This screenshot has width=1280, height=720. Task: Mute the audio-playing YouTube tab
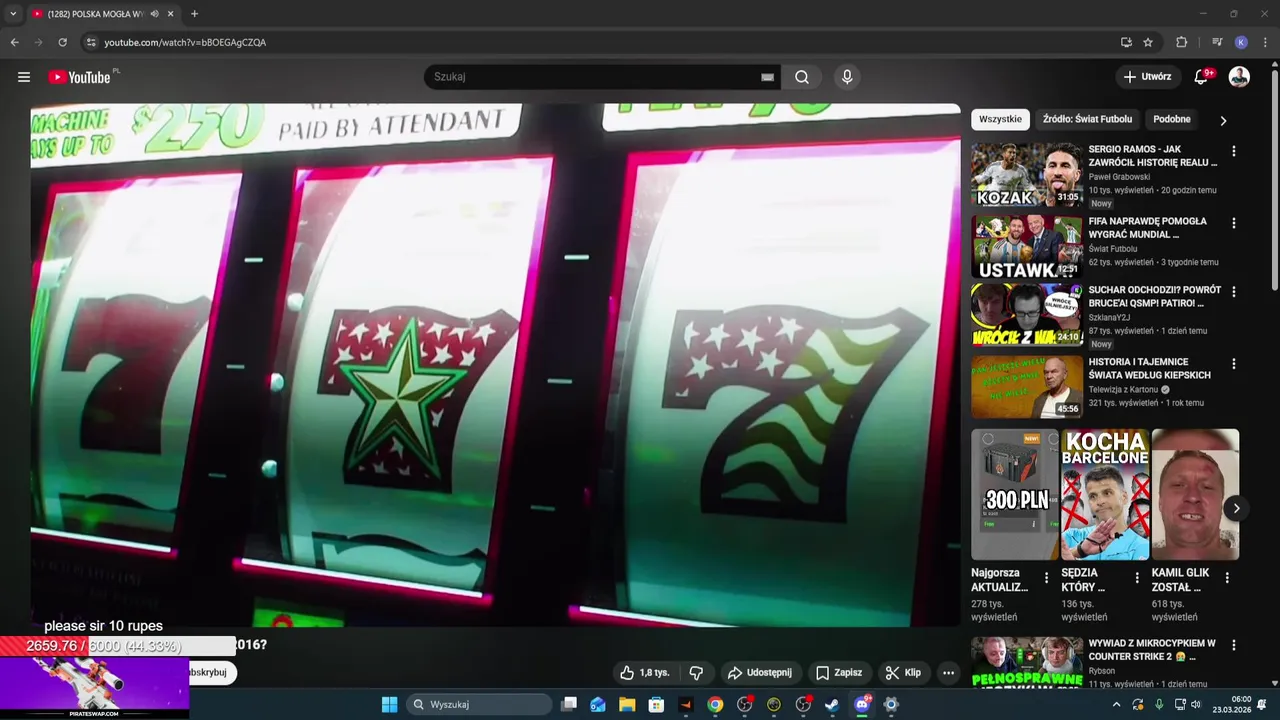(x=154, y=14)
